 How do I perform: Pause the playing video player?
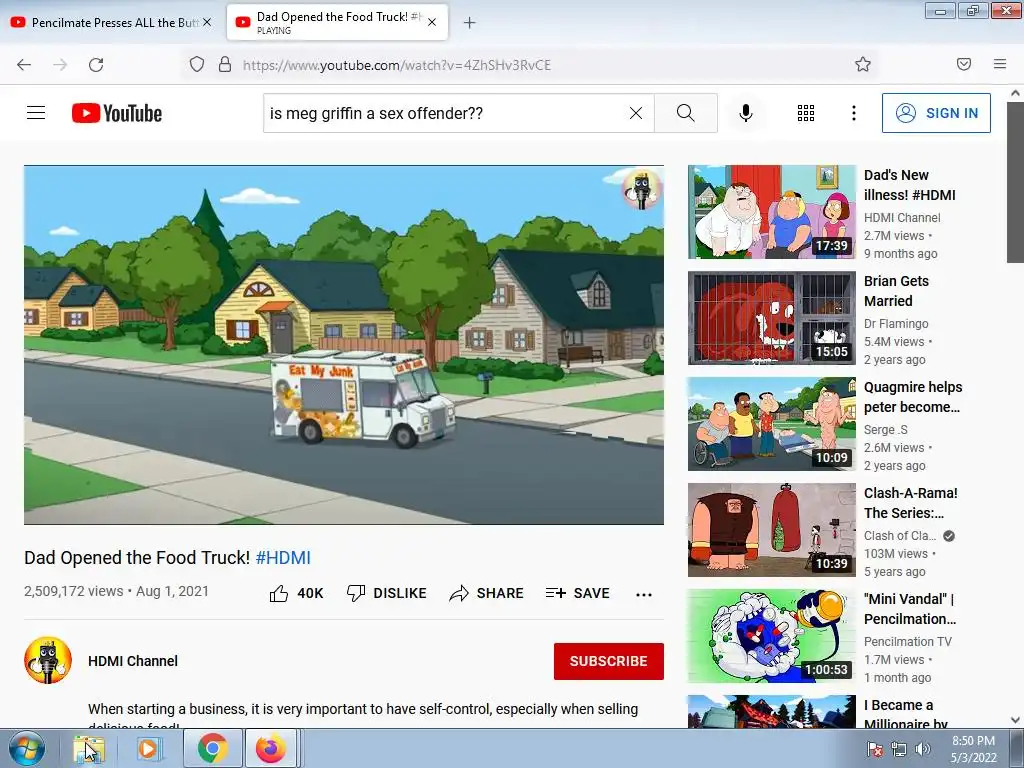coord(344,344)
